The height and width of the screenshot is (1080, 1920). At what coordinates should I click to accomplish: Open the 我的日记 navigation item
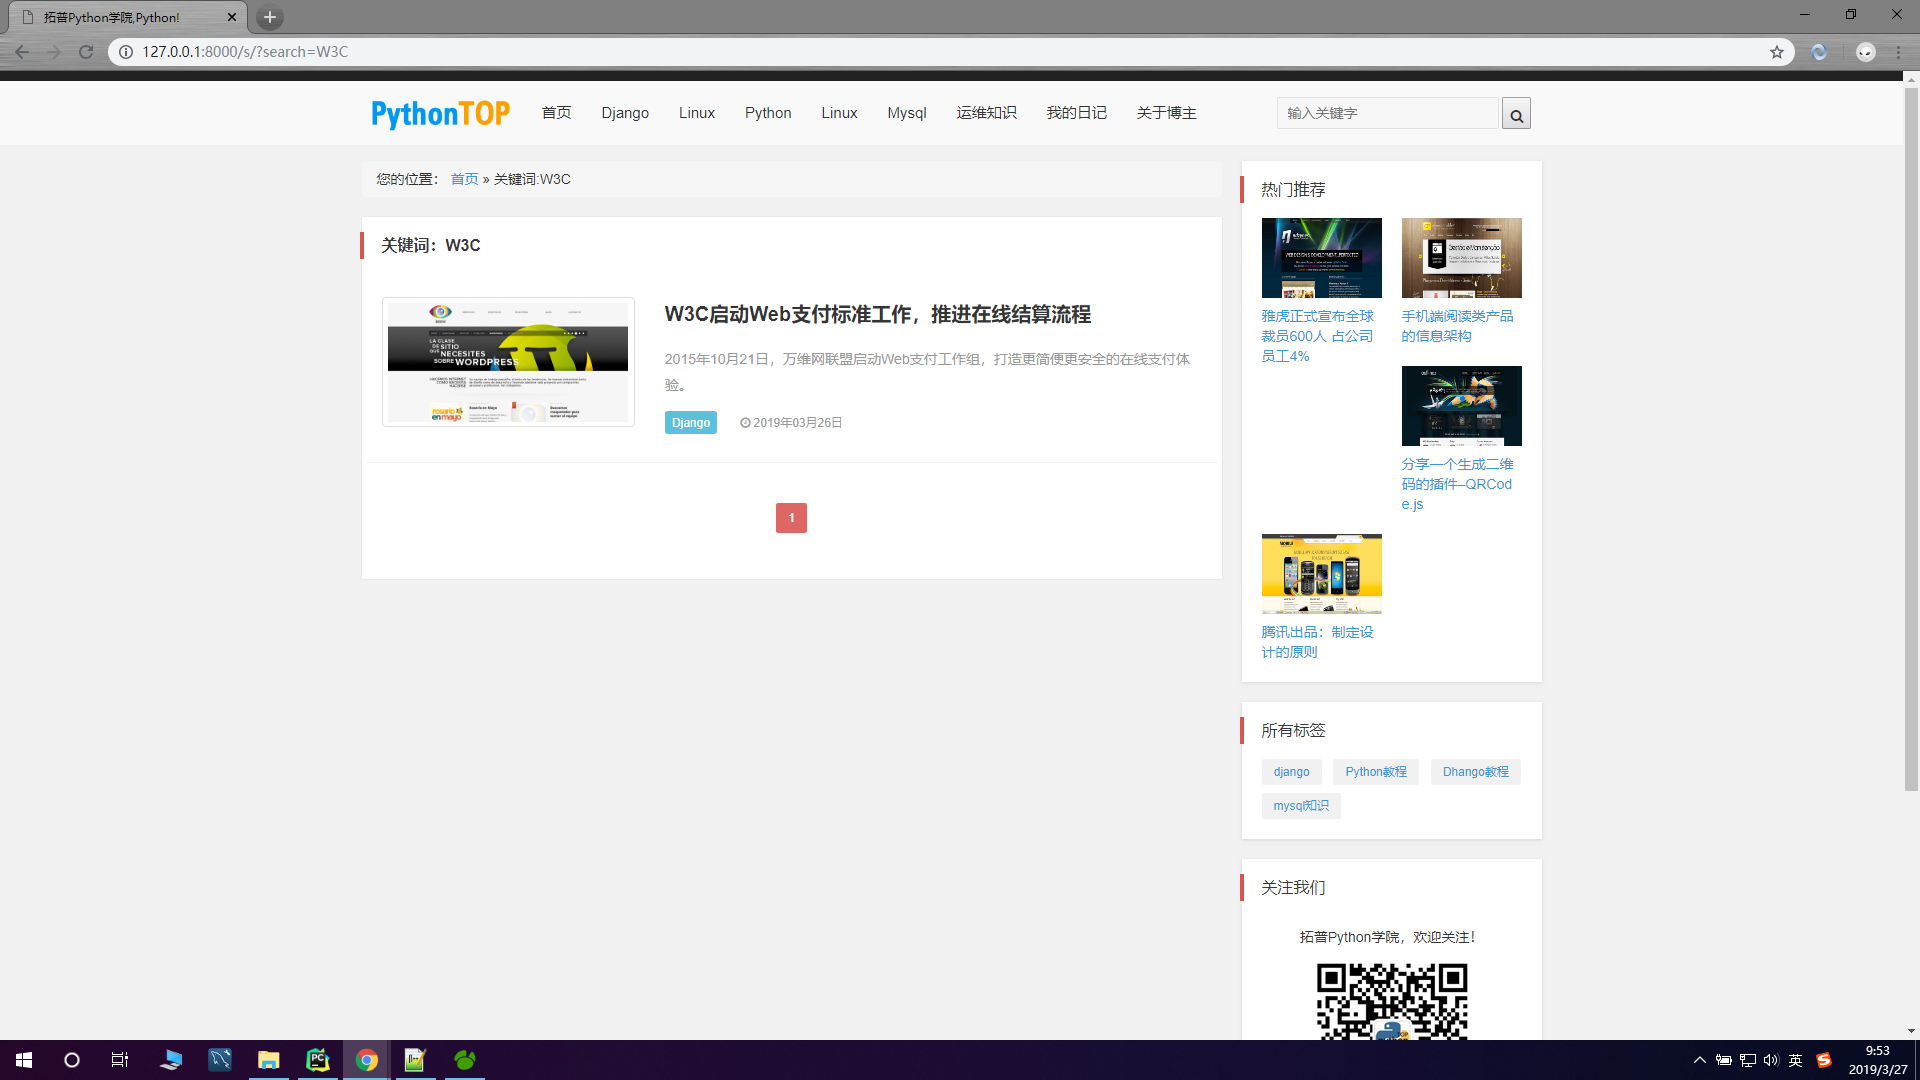click(1076, 113)
